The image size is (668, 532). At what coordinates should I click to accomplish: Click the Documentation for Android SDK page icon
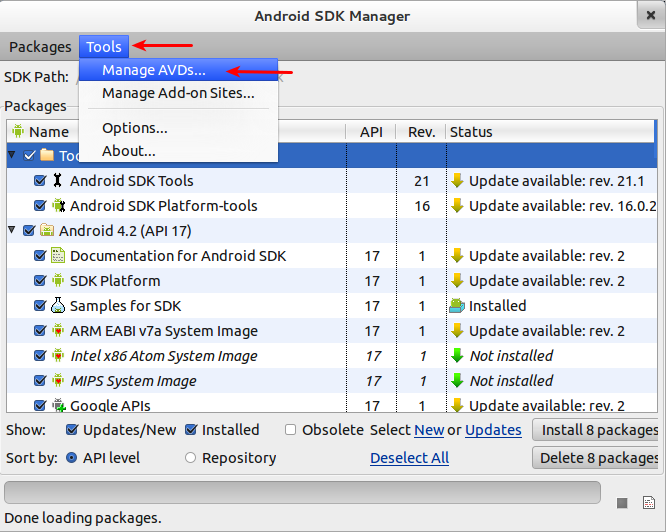pyautogui.click(x=58, y=256)
